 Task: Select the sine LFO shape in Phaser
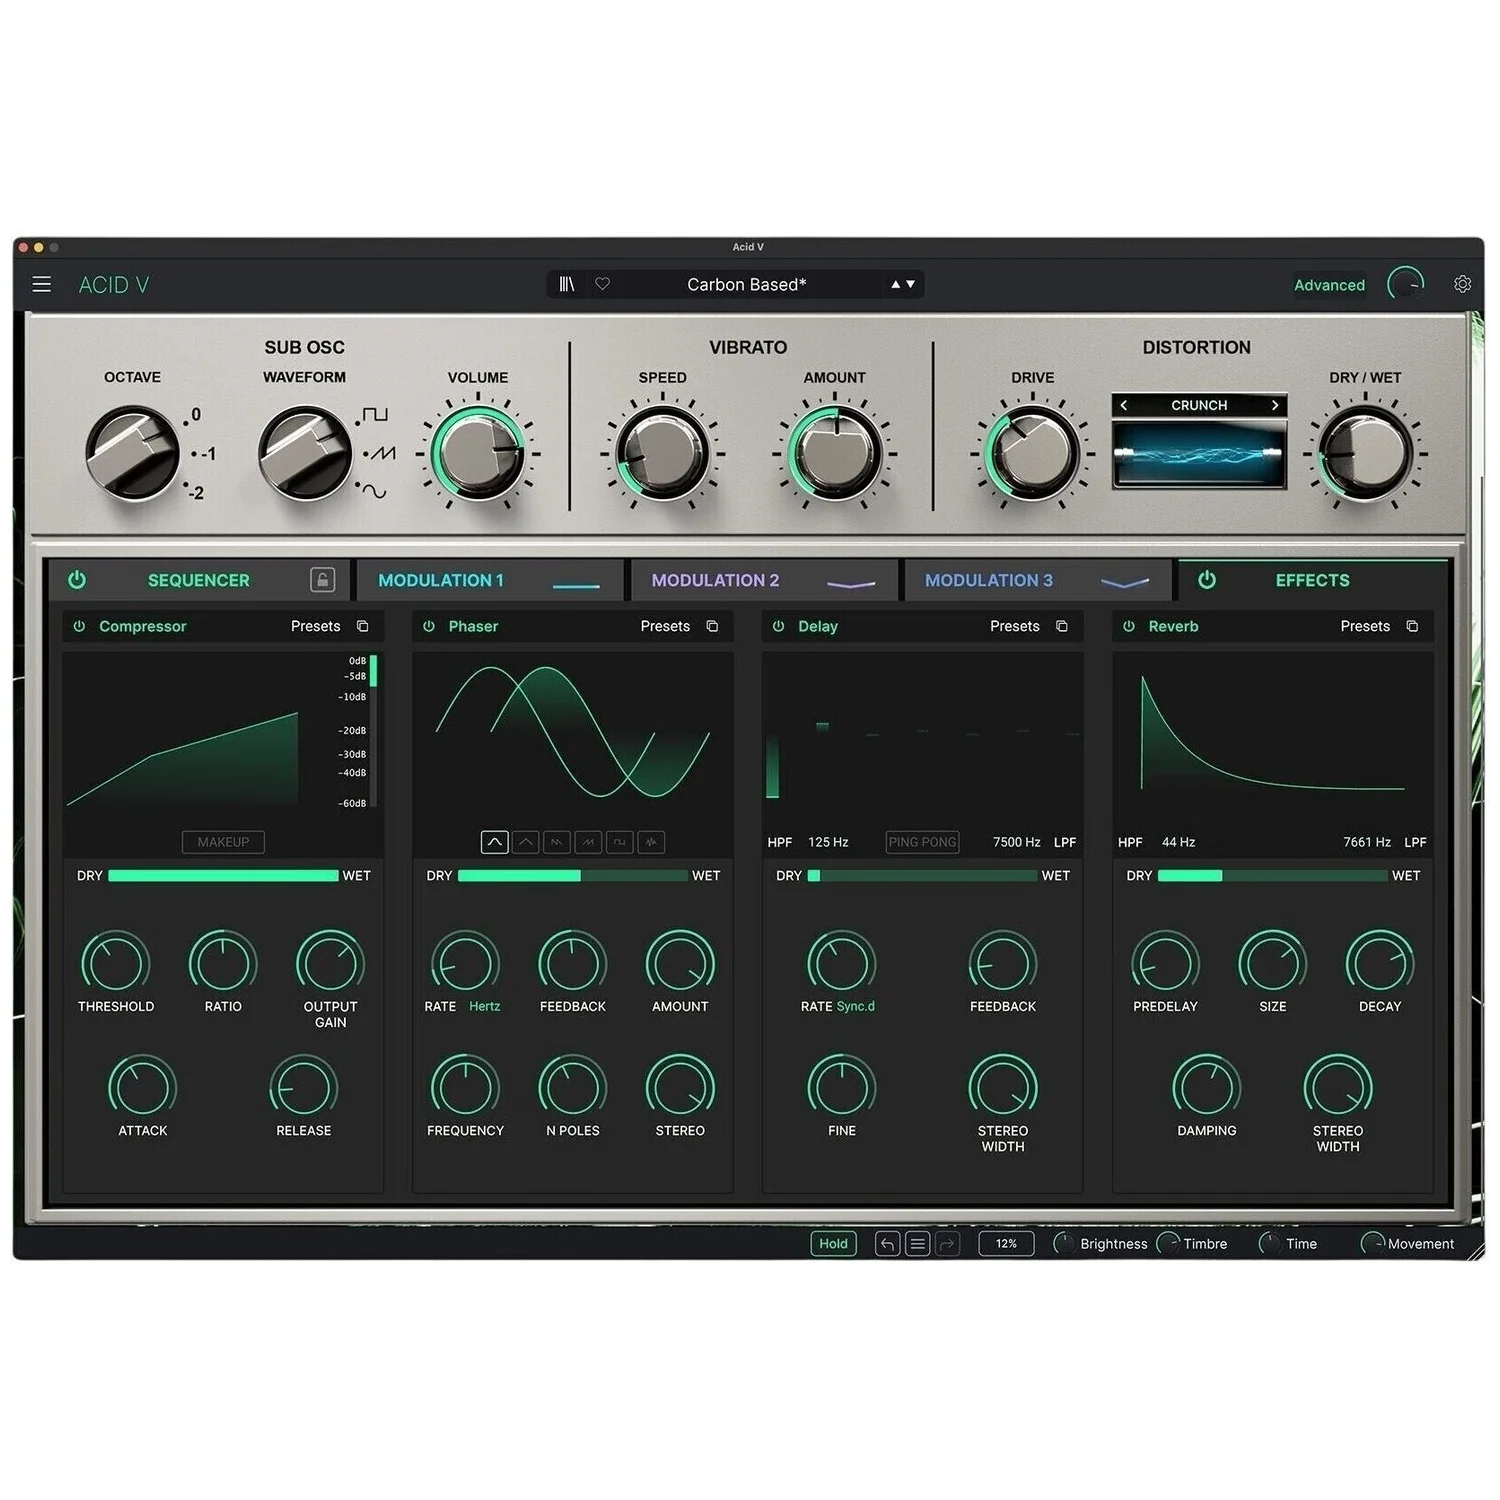point(494,842)
